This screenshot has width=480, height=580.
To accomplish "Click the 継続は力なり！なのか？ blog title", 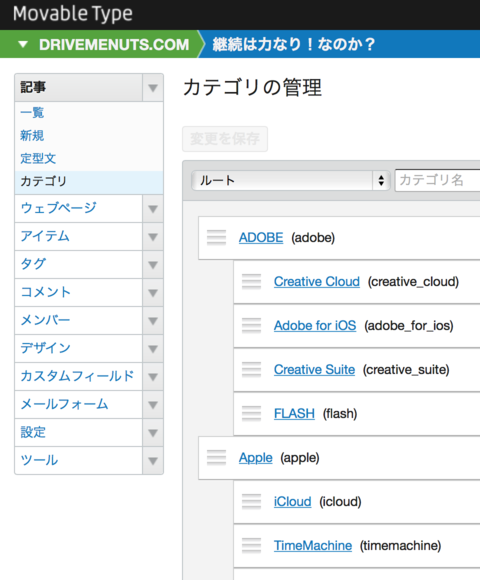I will [294, 44].
